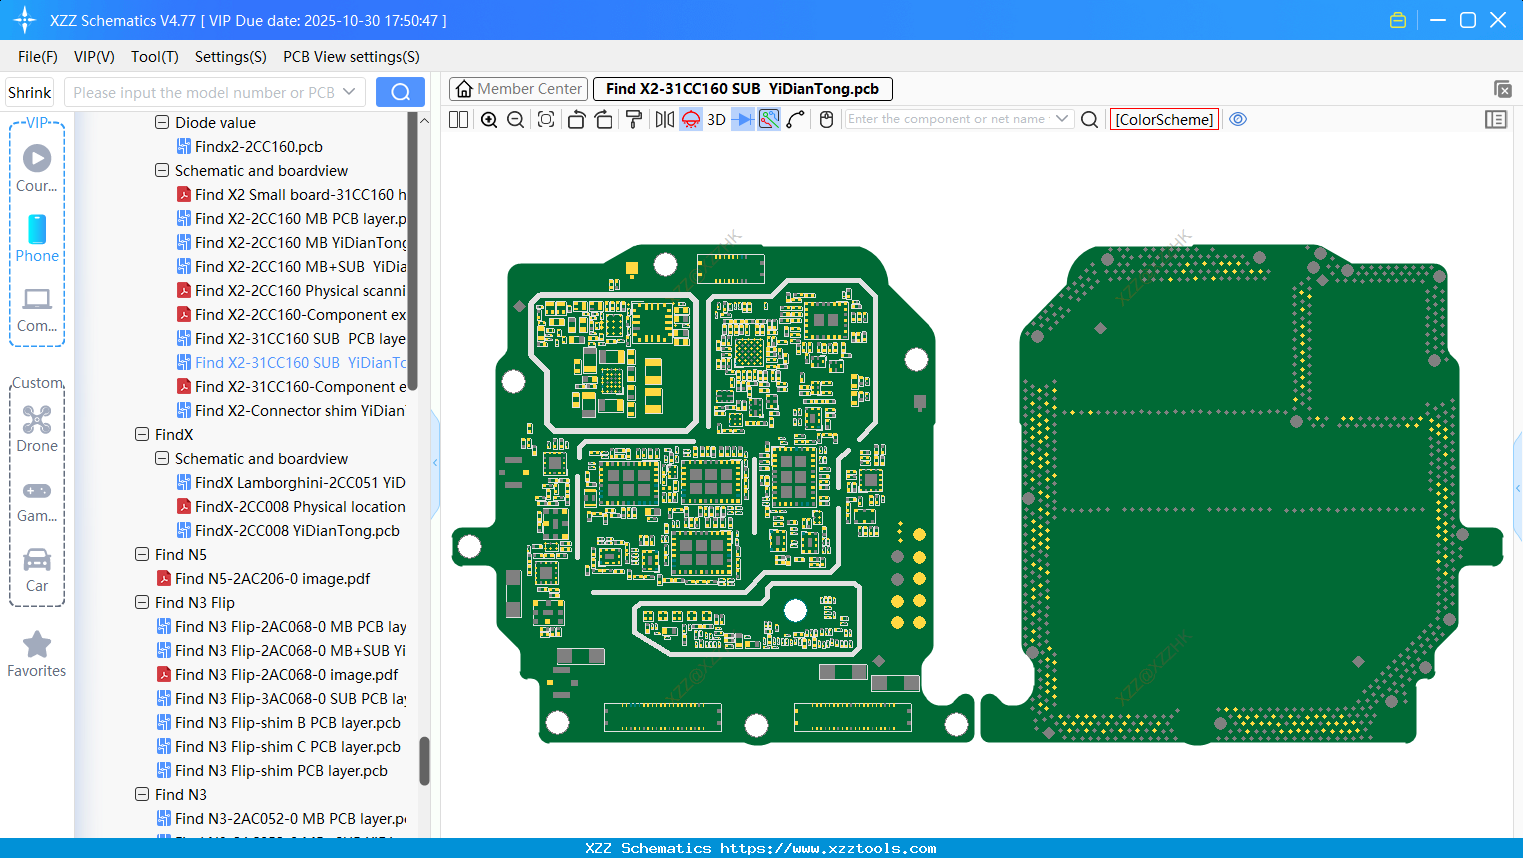The image size is (1523, 858).
Task: Open Find X2-Connector shim YiDianTong file
Action: point(291,411)
